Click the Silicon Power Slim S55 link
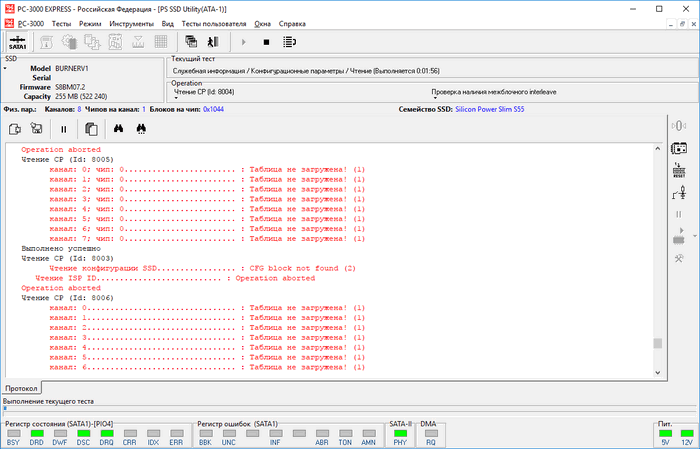Screen dimensions: 700x449 (492, 108)
